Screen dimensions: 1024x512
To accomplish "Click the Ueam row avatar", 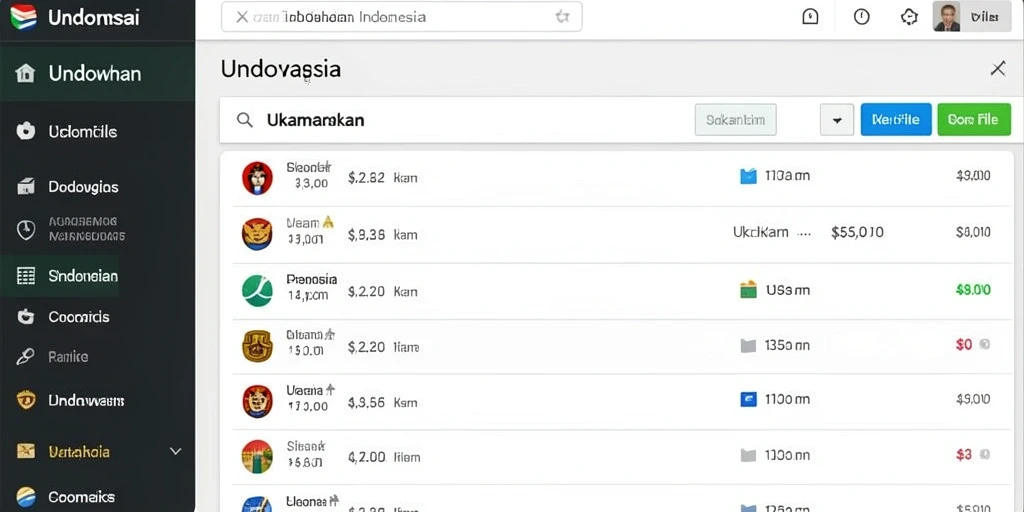I will (x=257, y=234).
